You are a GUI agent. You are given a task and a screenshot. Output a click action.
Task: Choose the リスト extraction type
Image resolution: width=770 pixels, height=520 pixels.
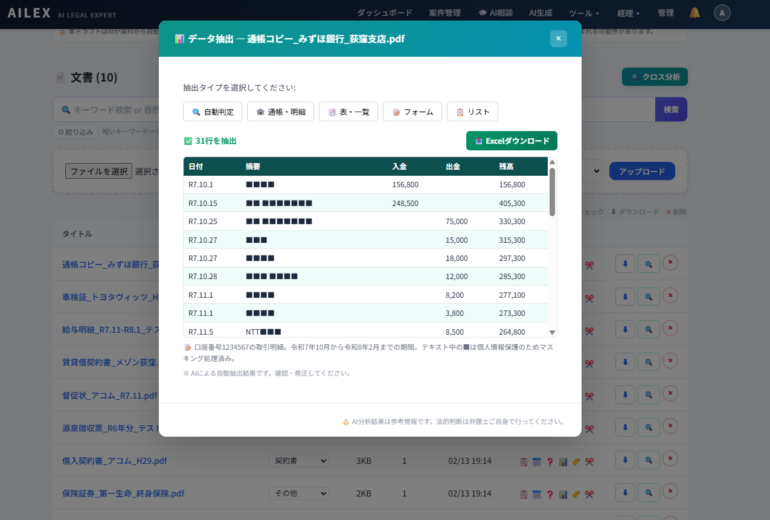pyautogui.click(x=472, y=112)
